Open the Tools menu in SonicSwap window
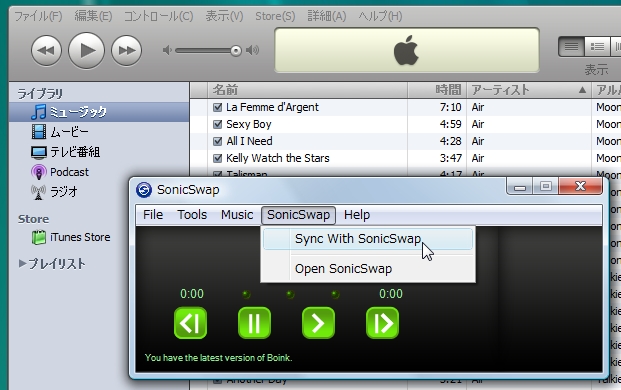 coord(192,215)
